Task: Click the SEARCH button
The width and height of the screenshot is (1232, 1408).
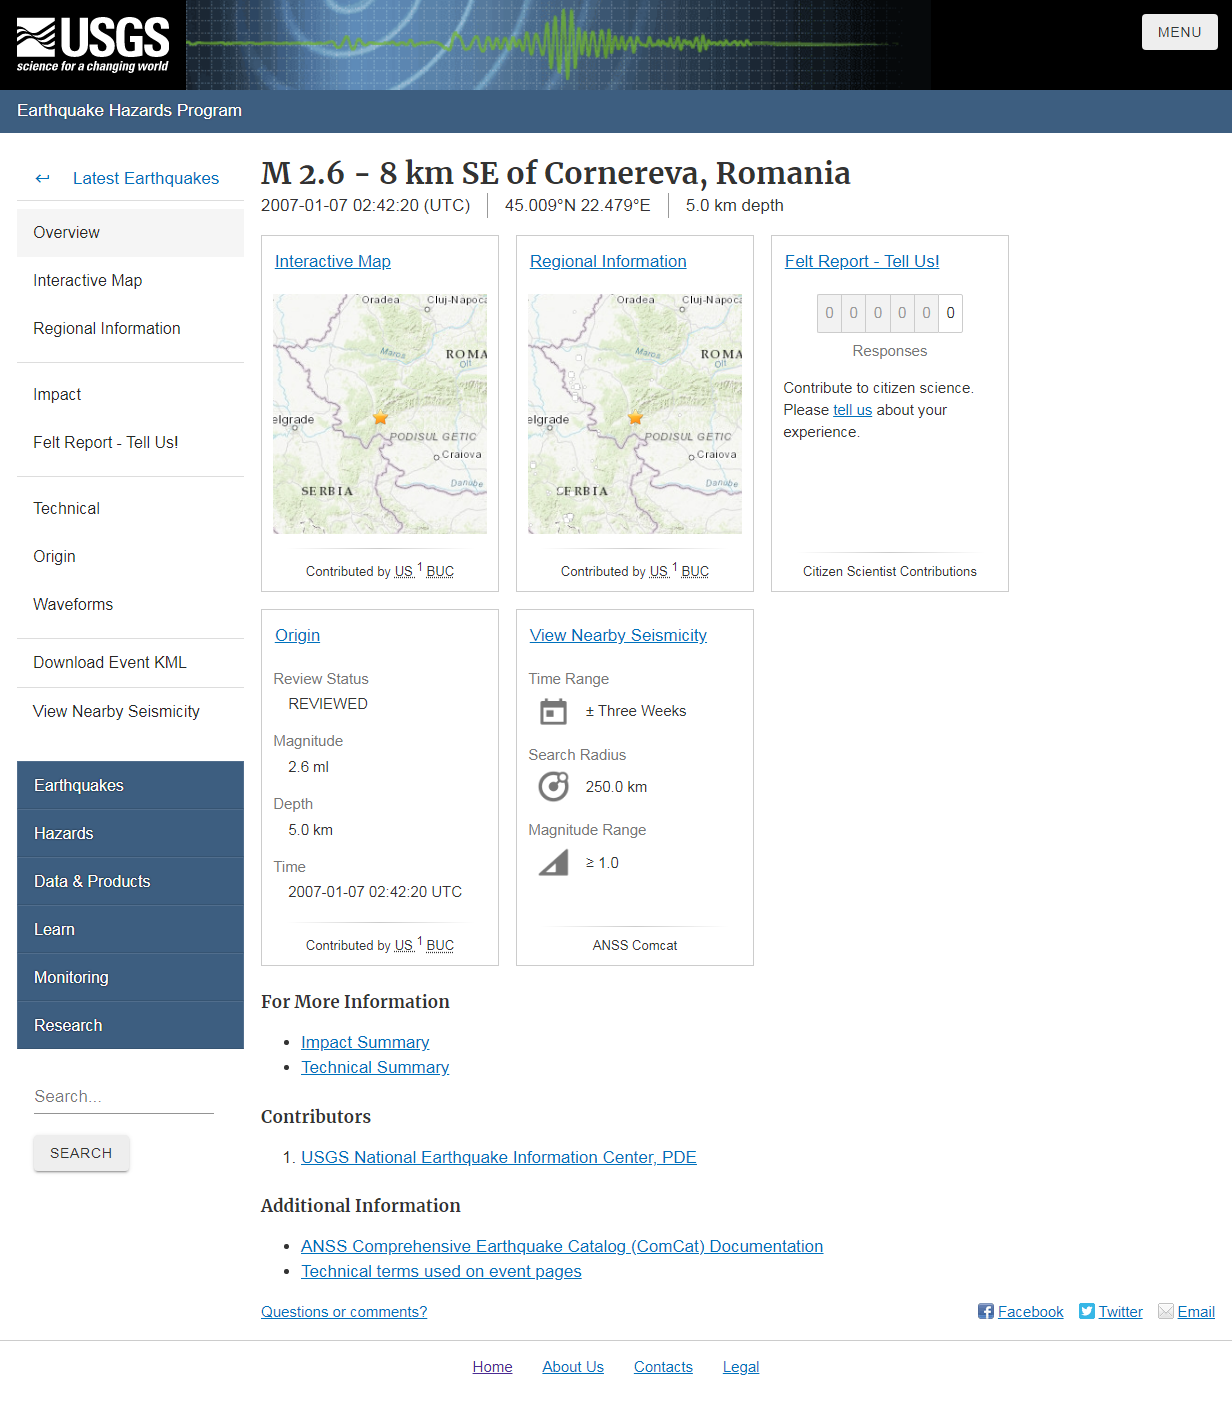Action: tap(81, 1153)
